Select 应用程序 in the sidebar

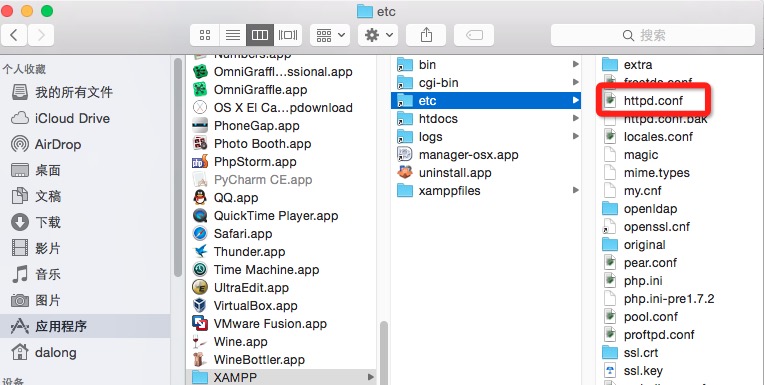click(85, 326)
